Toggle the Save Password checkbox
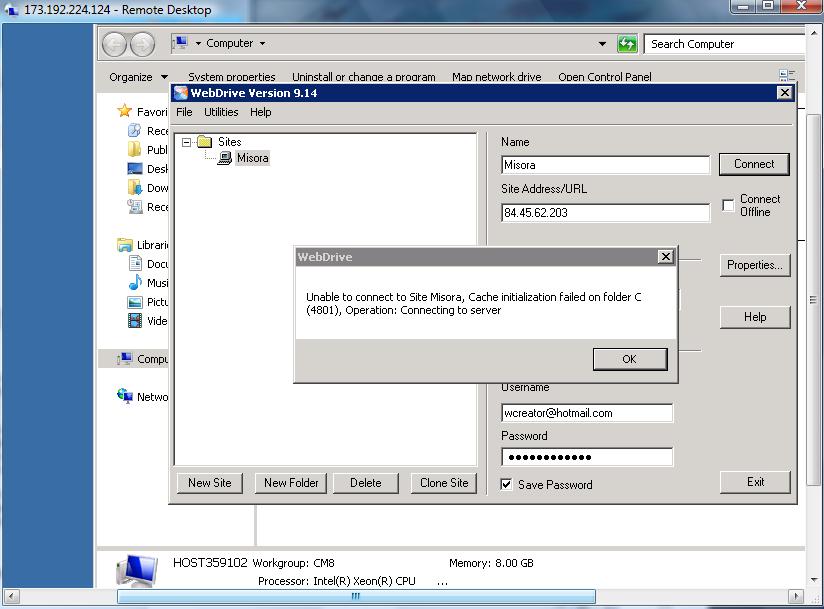Viewport: 824px width, 609px height. (506, 484)
